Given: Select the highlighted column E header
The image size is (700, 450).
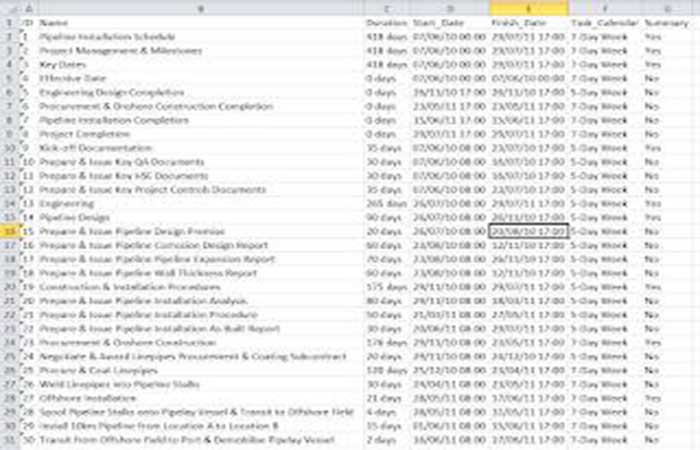Looking at the screenshot, I should click(529, 8).
